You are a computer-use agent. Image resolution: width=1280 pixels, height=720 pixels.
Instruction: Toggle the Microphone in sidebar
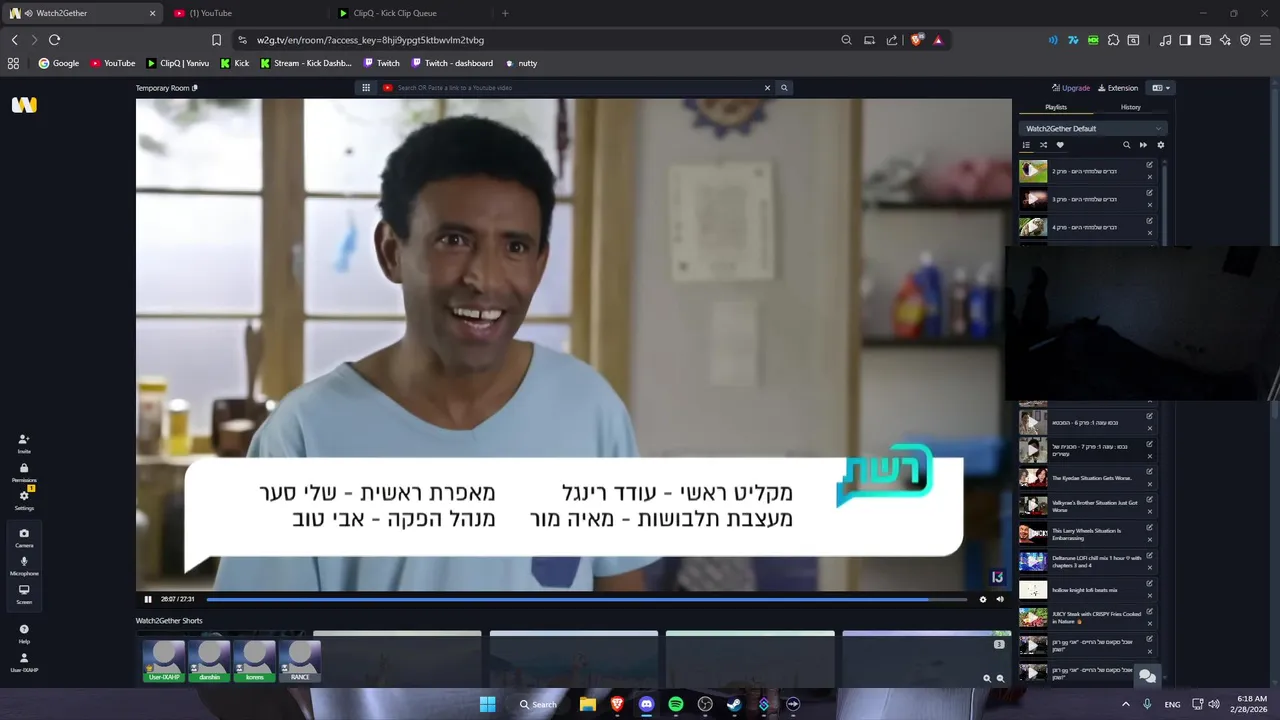point(24,565)
